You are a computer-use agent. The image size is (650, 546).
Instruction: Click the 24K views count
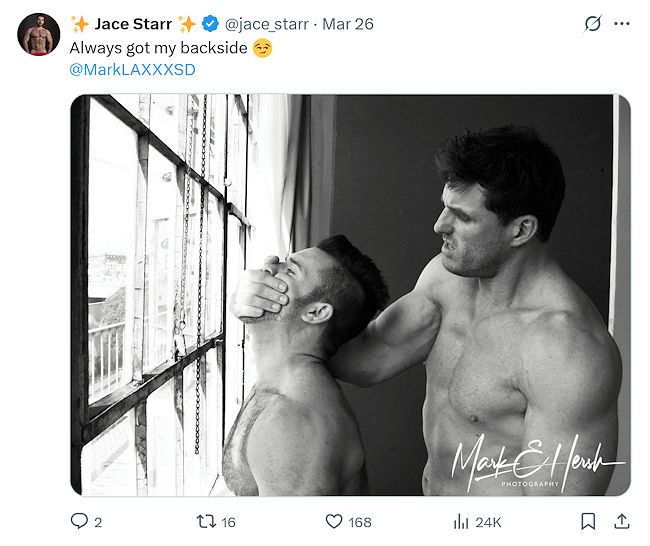tap(488, 522)
